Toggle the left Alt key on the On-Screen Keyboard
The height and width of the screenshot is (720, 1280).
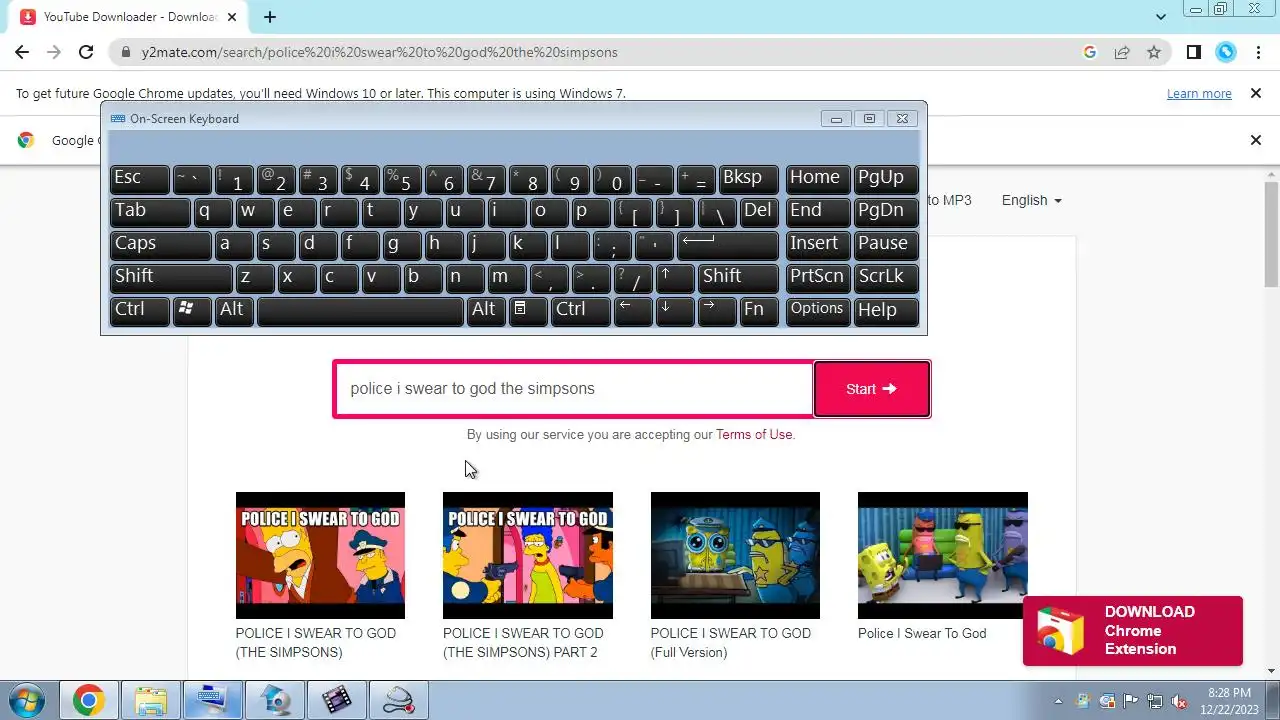[234, 311]
